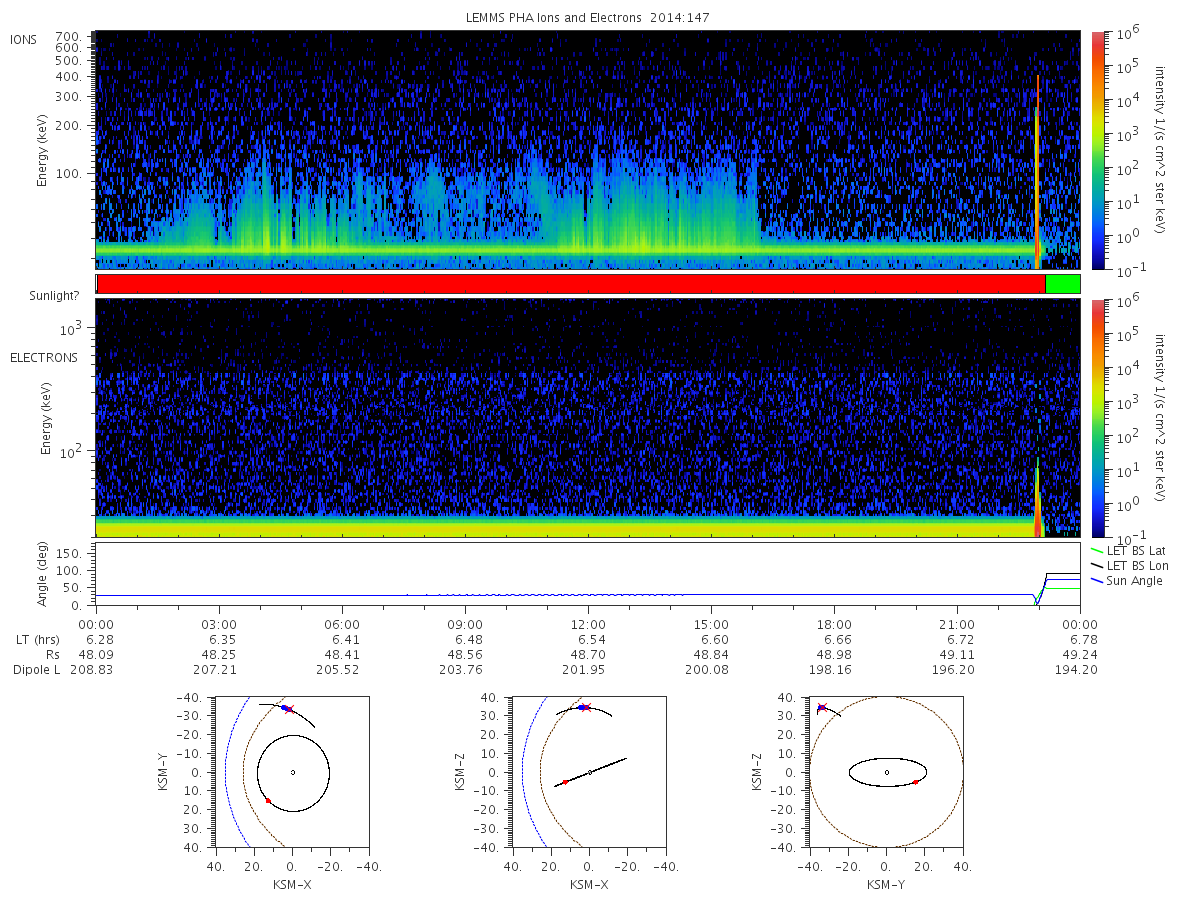This screenshot has width=1200, height=900.
Task: Click the red segment of the Sunlight bar
Action: point(571,284)
